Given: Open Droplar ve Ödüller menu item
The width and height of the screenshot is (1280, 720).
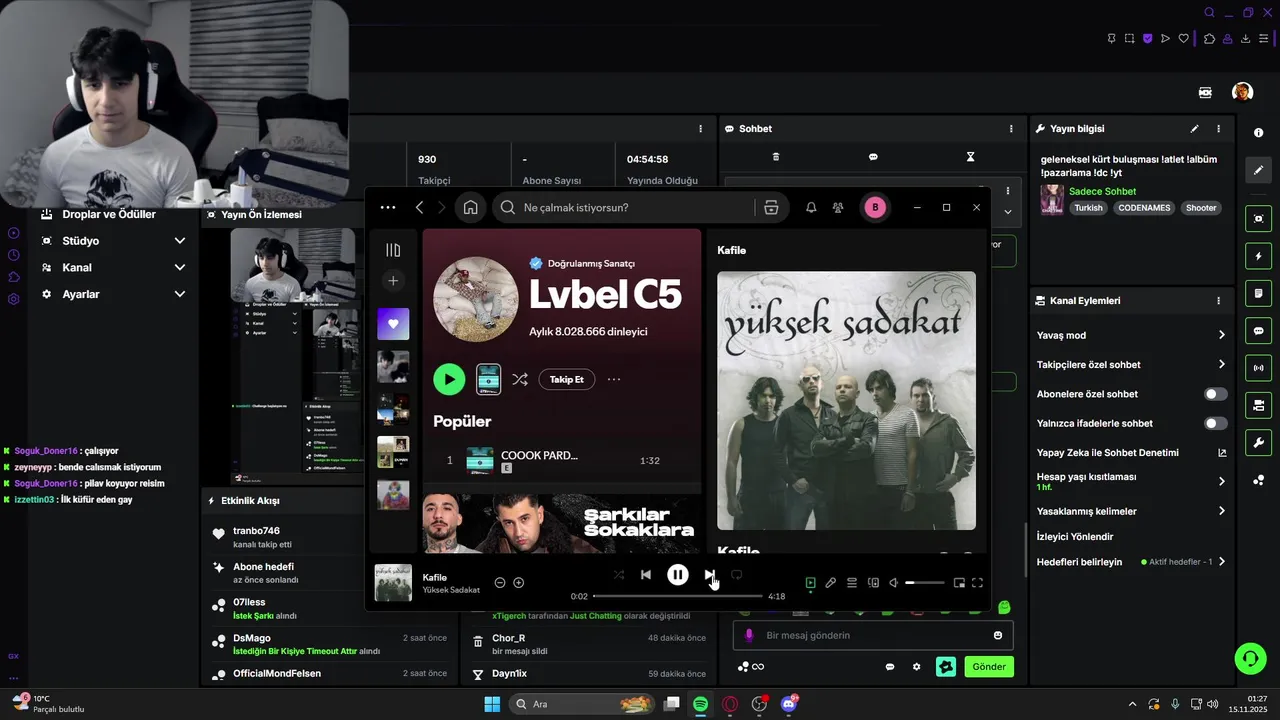Looking at the screenshot, I should pyautogui.click(x=98, y=214).
